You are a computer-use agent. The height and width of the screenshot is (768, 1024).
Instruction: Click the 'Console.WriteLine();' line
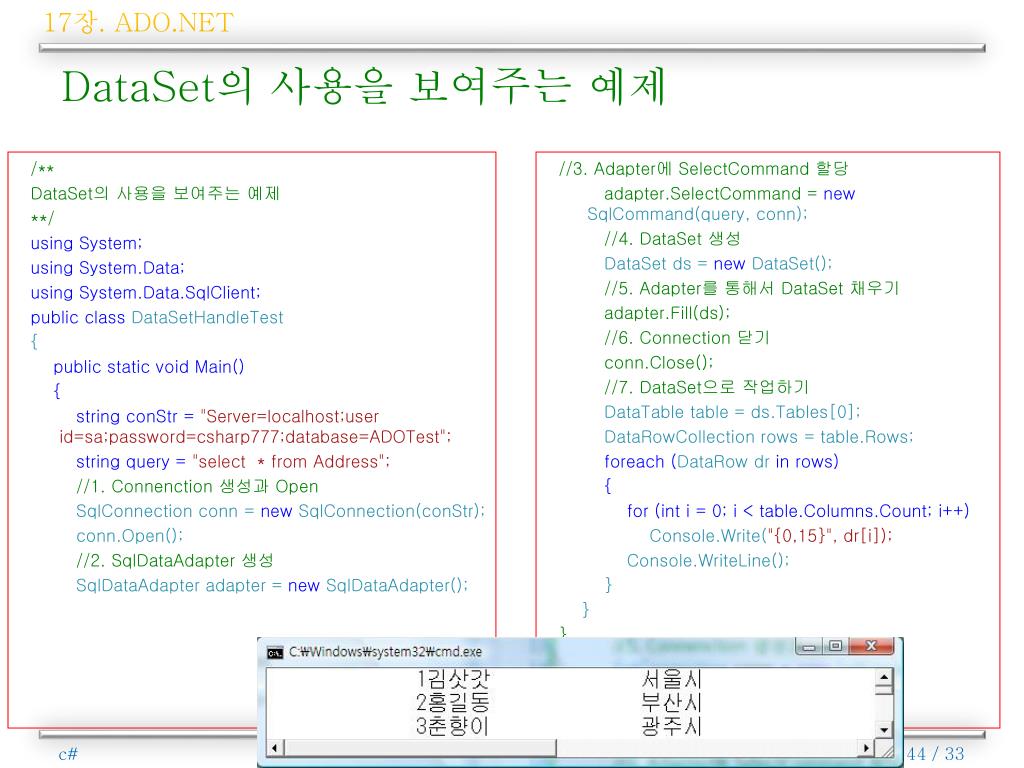click(708, 561)
